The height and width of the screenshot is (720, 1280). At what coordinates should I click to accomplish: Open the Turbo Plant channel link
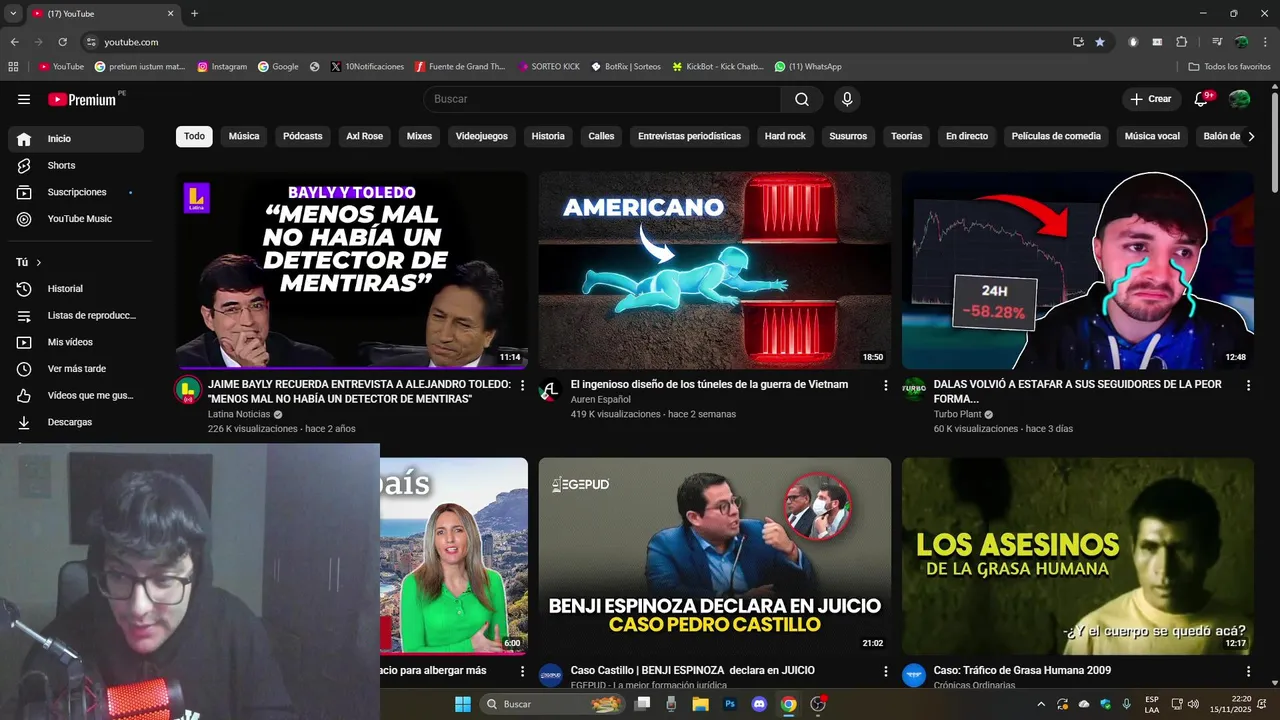(x=958, y=414)
